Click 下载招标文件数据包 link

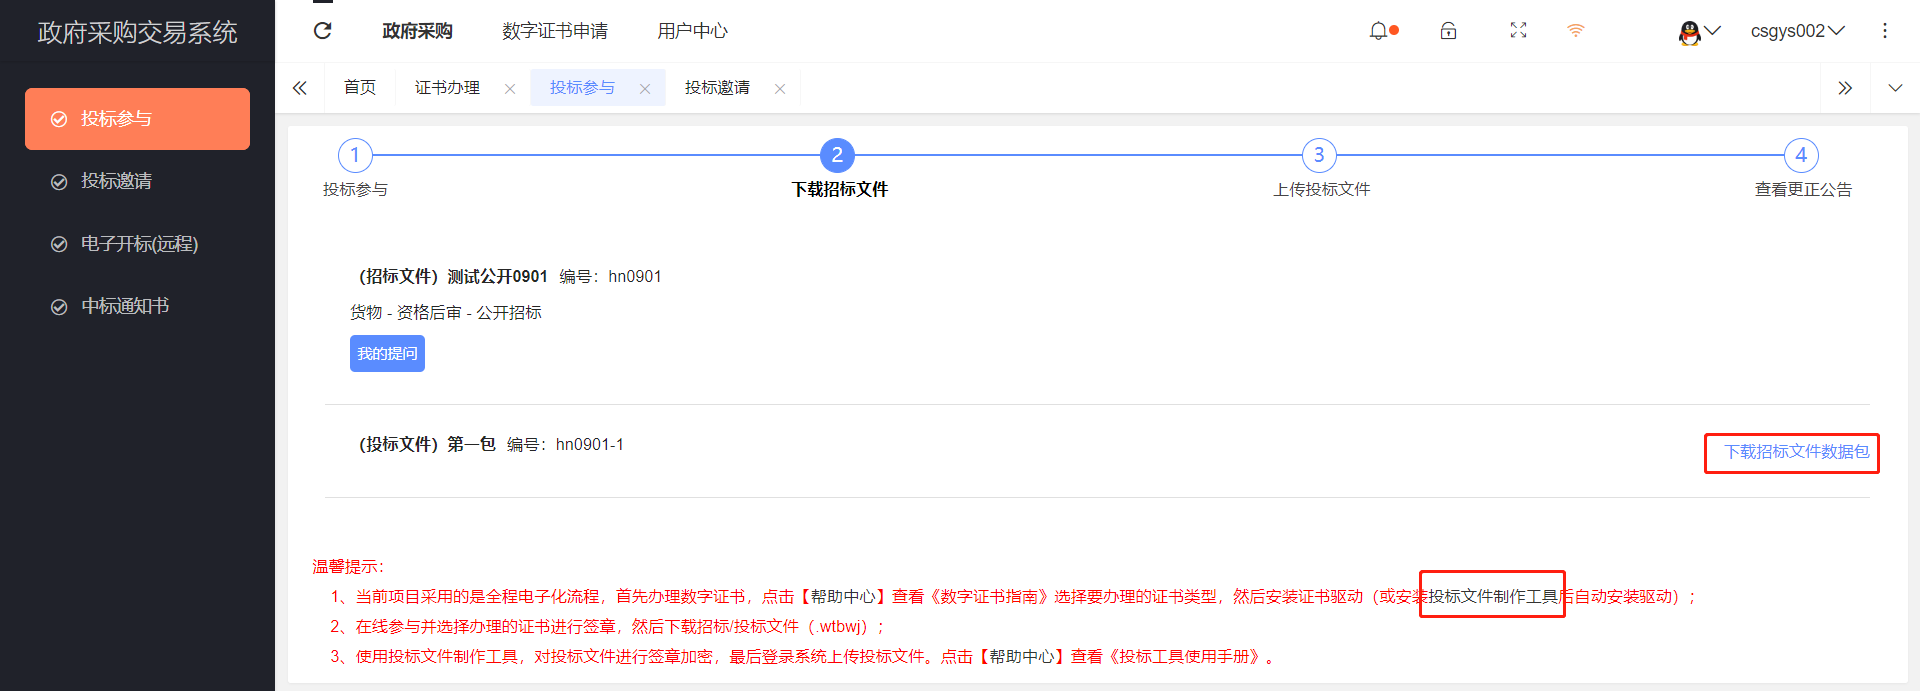1796,452
